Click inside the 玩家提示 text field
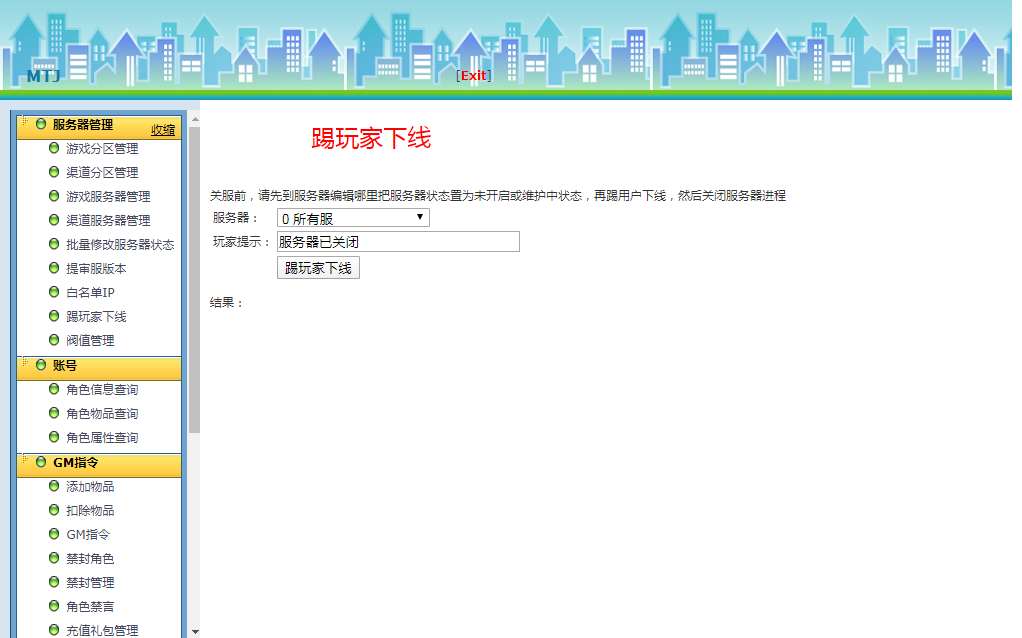Image resolution: width=1022 pixels, height=638 pixels. [396, 242]
